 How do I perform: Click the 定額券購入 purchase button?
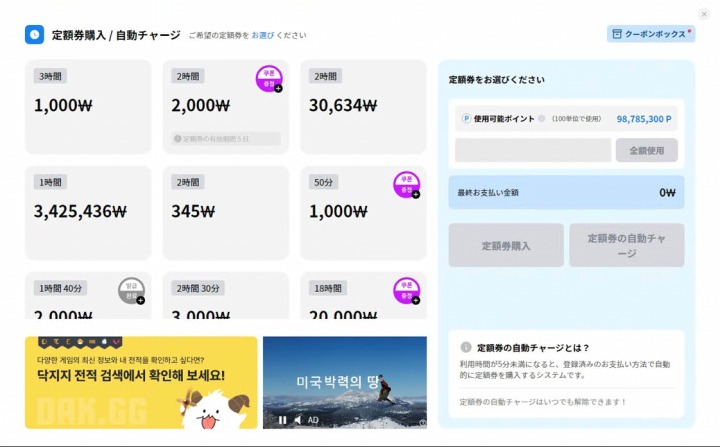[506, 245]
